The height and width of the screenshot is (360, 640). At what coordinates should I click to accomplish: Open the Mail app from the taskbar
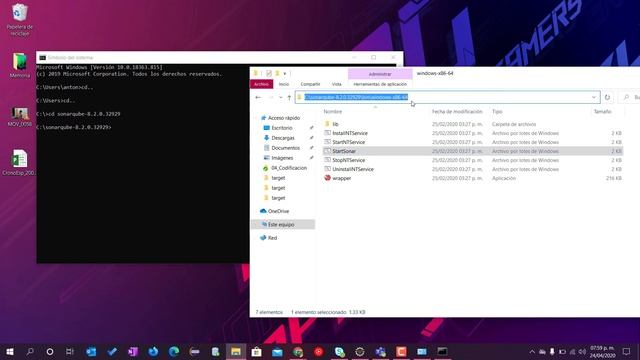click(277, 351)
